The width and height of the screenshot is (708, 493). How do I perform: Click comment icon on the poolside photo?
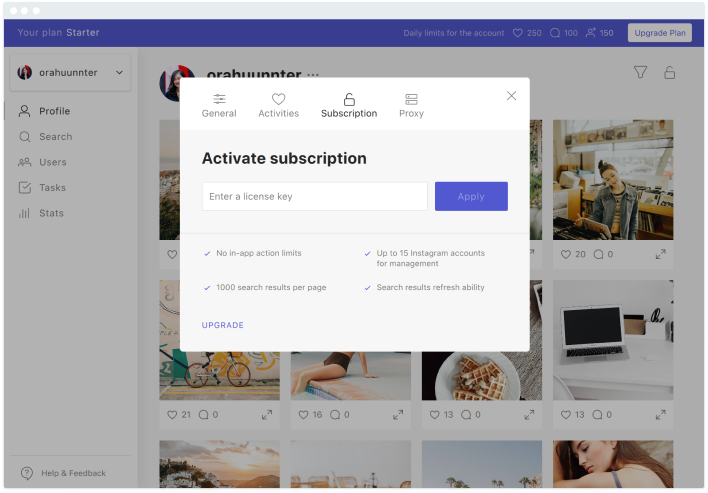335,415
